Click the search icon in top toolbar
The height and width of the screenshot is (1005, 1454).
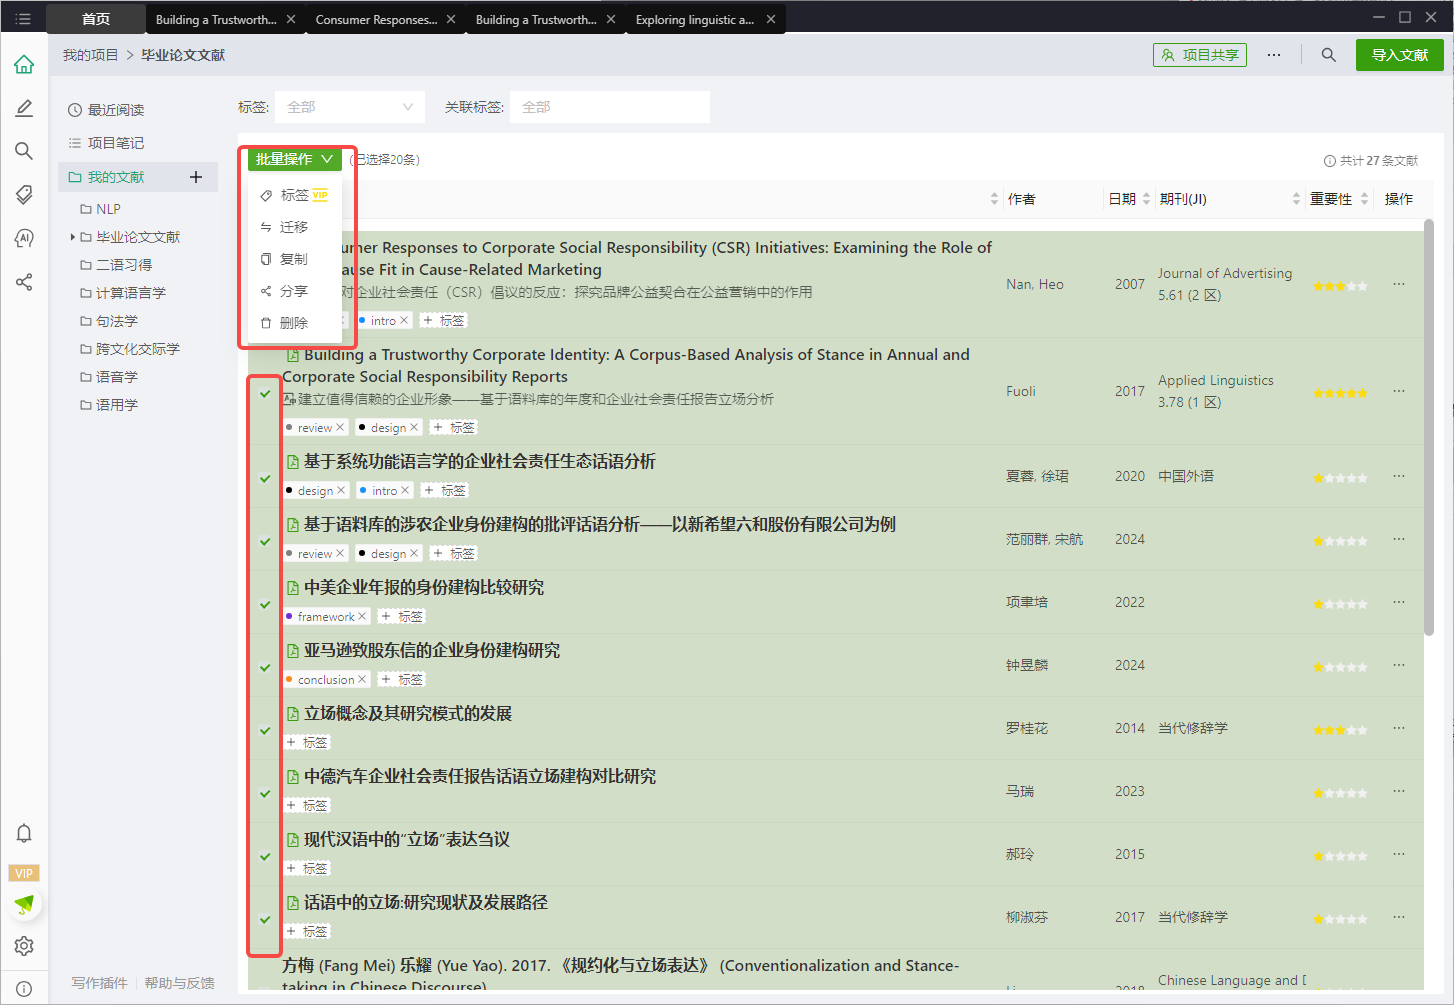[x=1328, y=55]
